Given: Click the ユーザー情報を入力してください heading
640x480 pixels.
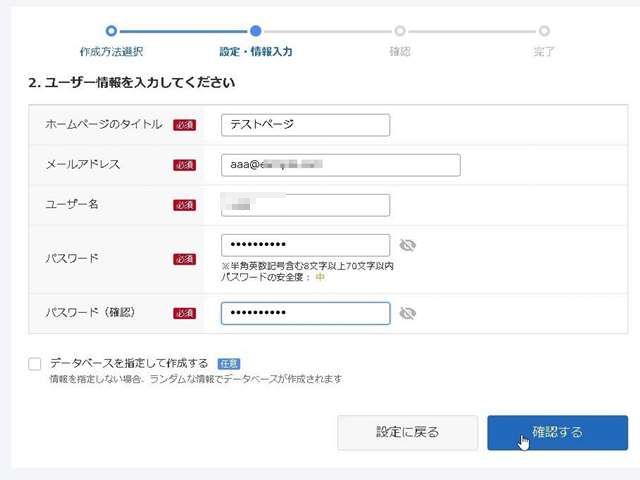Looking at the screenshot, I should point(138,82).
